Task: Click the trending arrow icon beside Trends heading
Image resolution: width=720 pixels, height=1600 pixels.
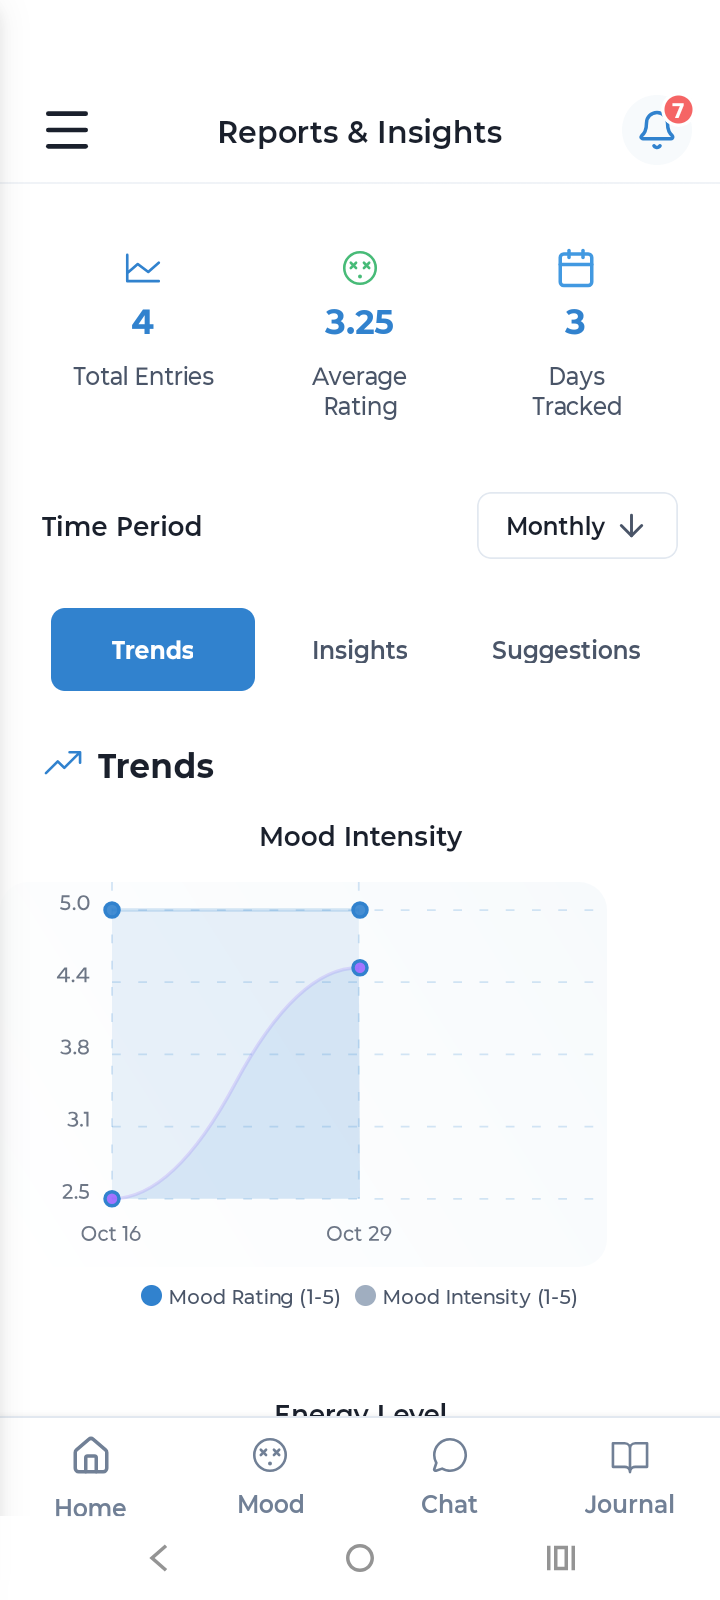Action: click(x=62, y=763)
